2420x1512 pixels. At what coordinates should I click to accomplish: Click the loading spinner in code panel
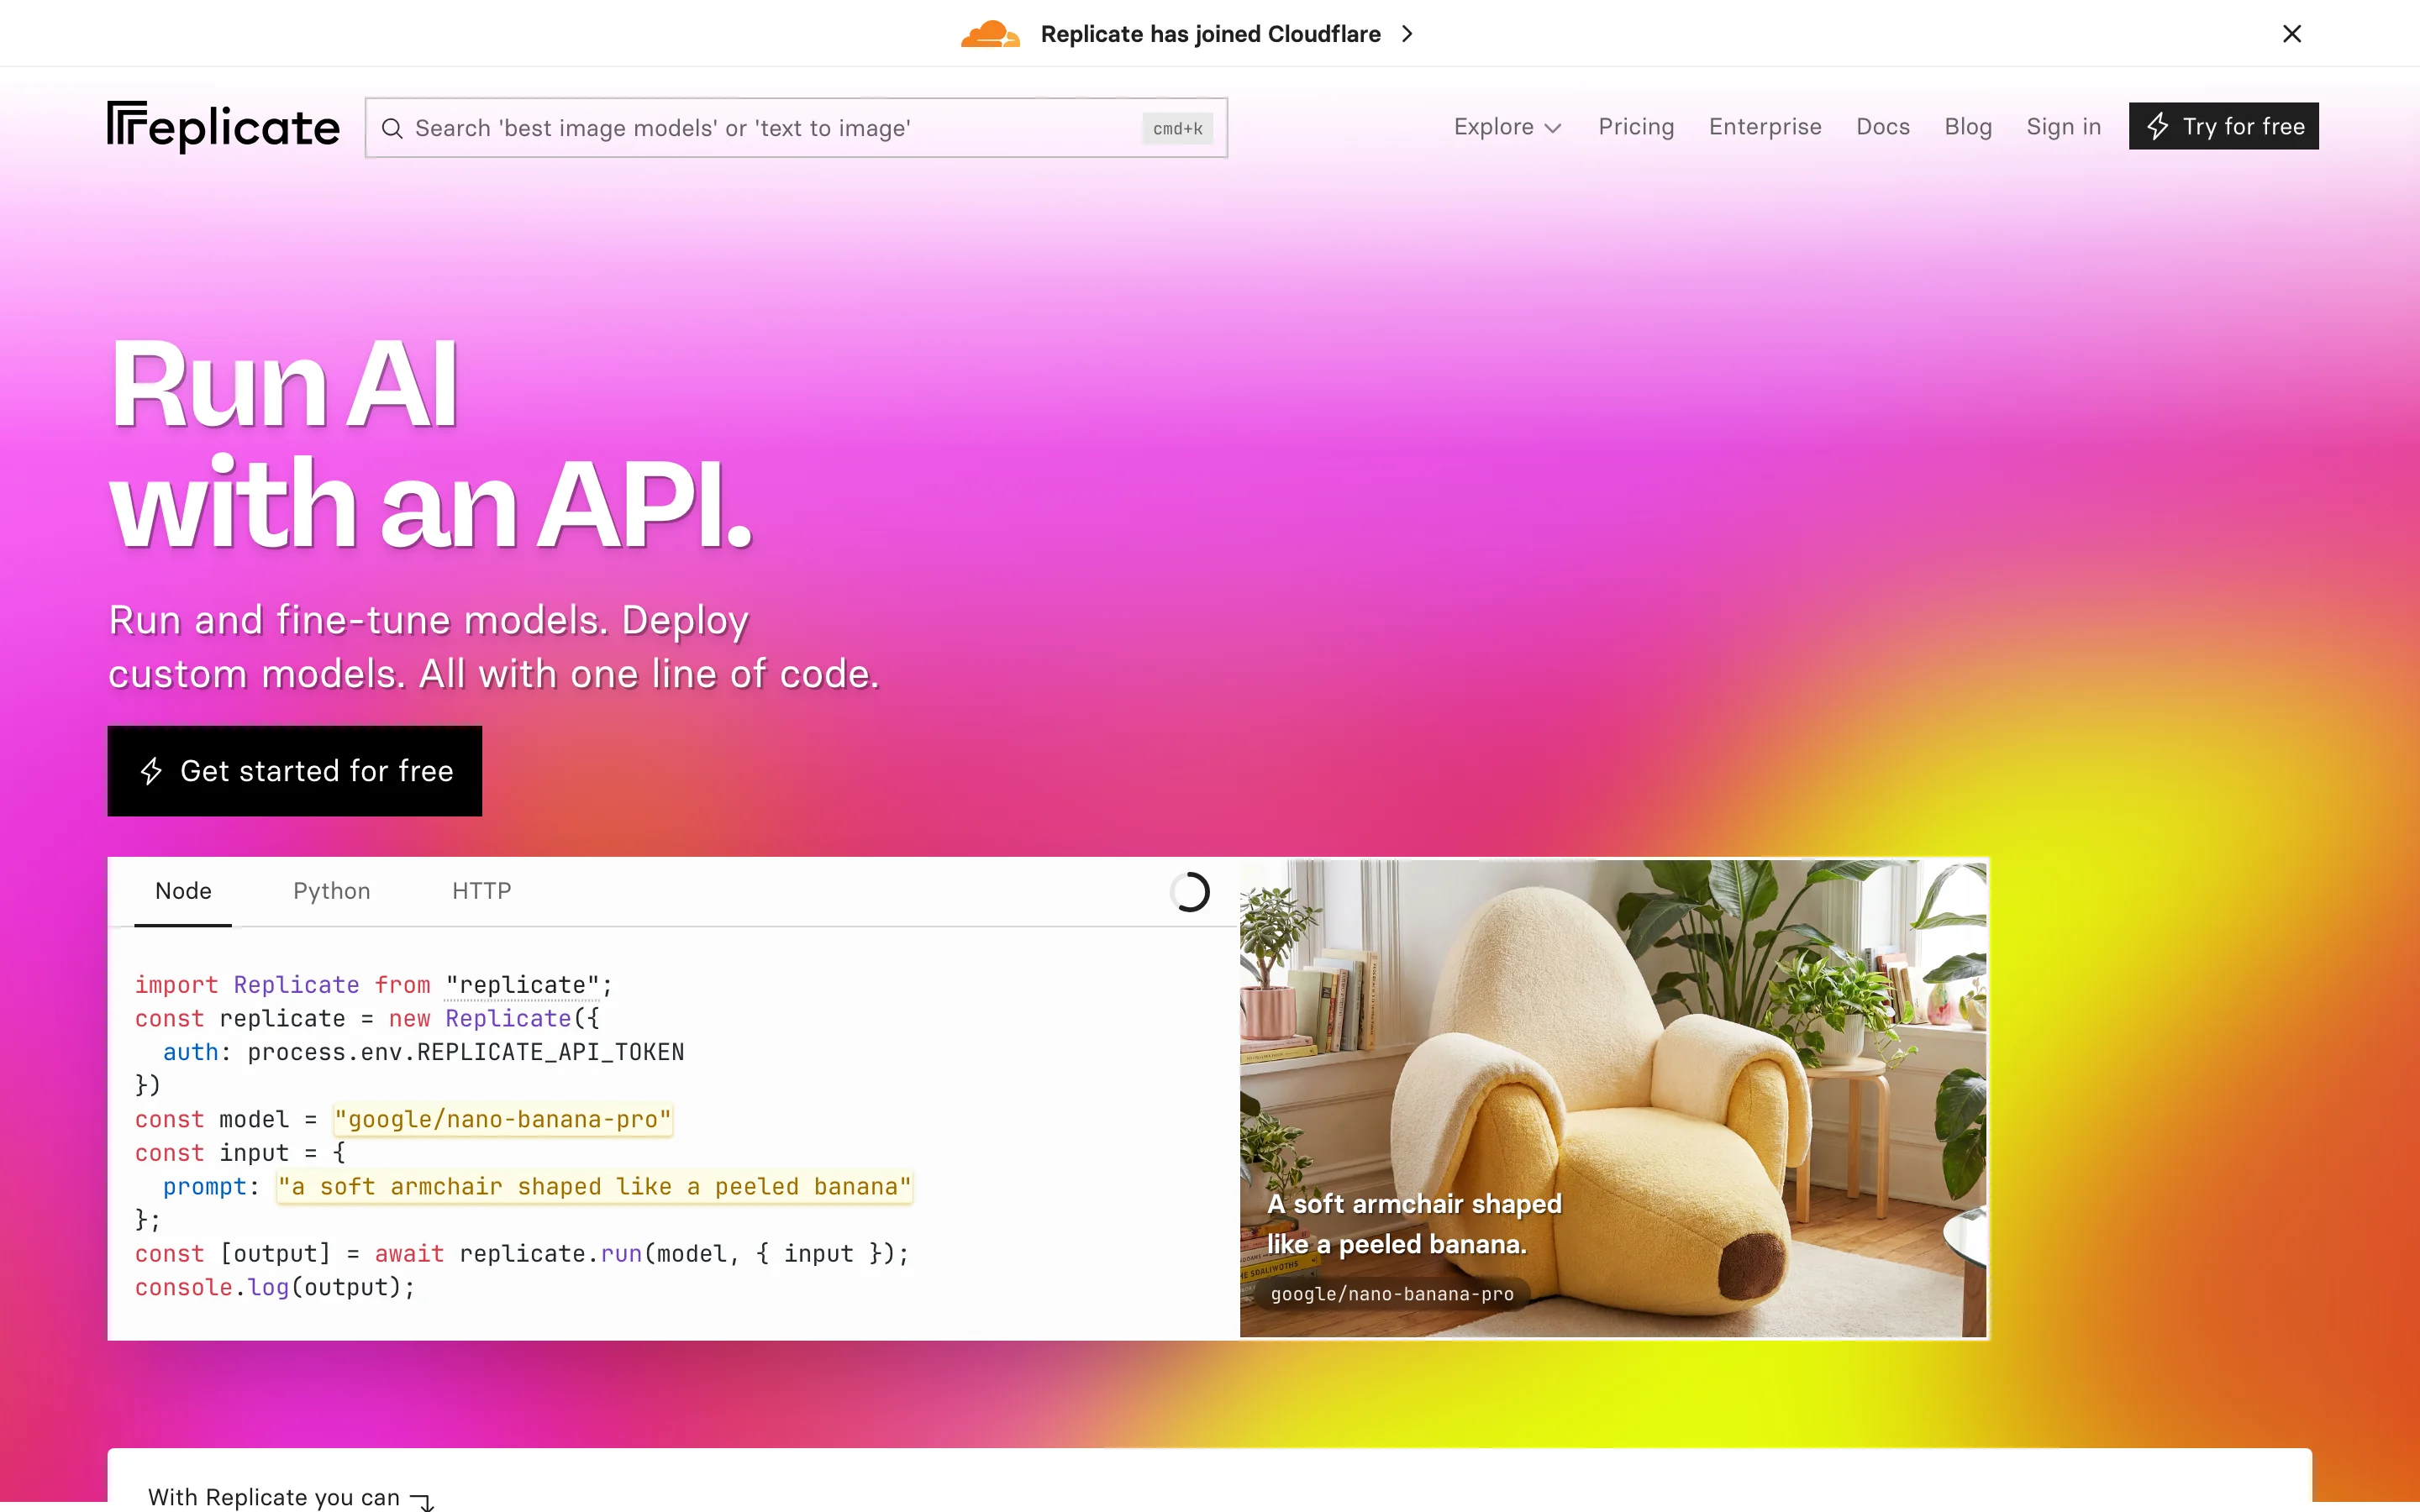[x=1190, y=892]
